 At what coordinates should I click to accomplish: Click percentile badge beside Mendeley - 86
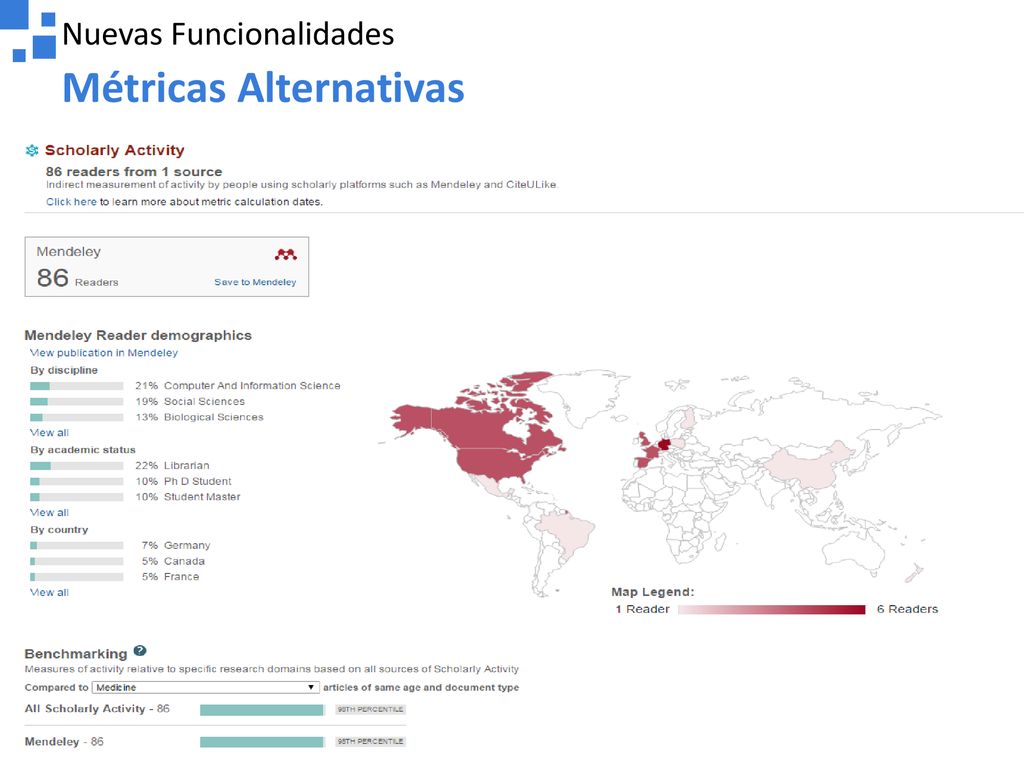point(370,741)
